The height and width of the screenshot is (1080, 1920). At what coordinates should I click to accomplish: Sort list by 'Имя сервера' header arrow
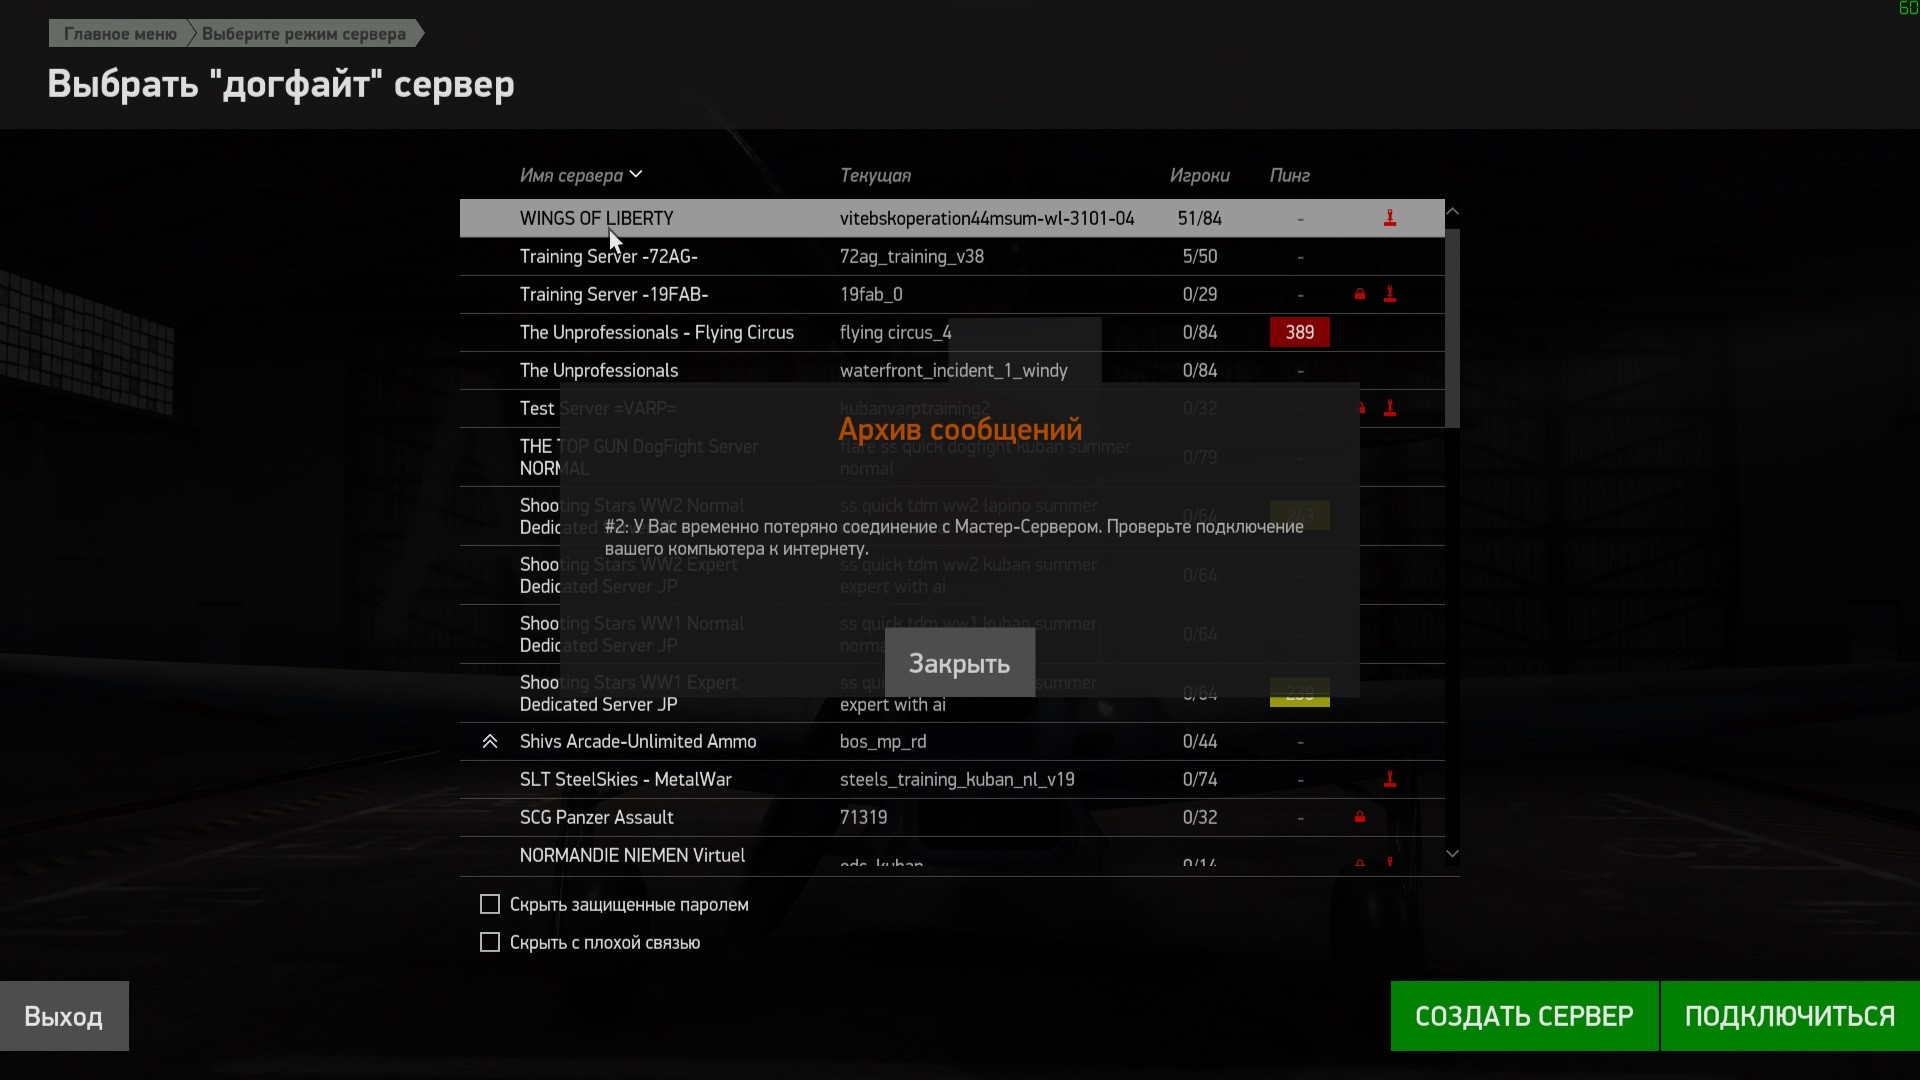636,175
